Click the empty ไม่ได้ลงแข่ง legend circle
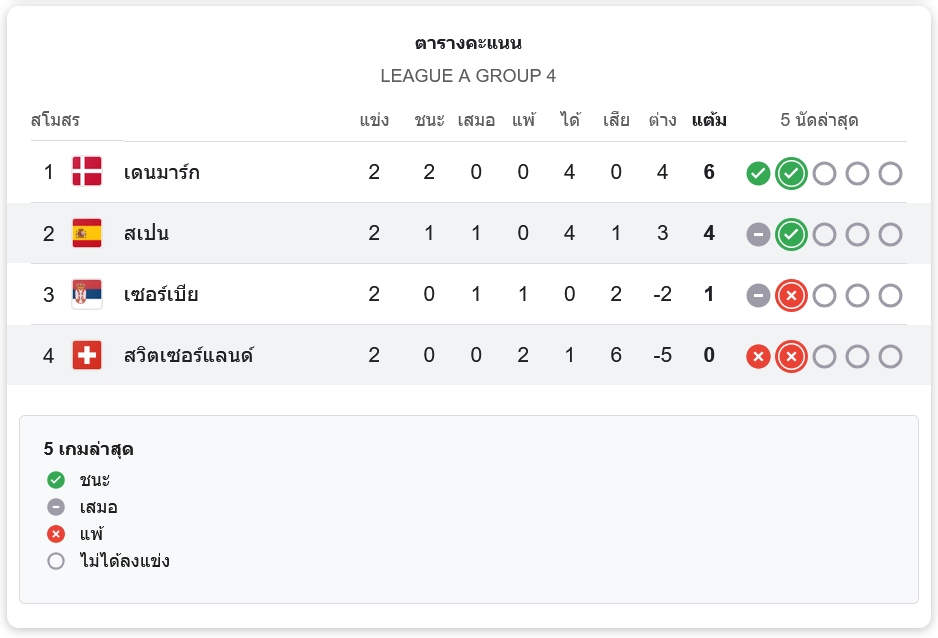 tap(56, 561)
